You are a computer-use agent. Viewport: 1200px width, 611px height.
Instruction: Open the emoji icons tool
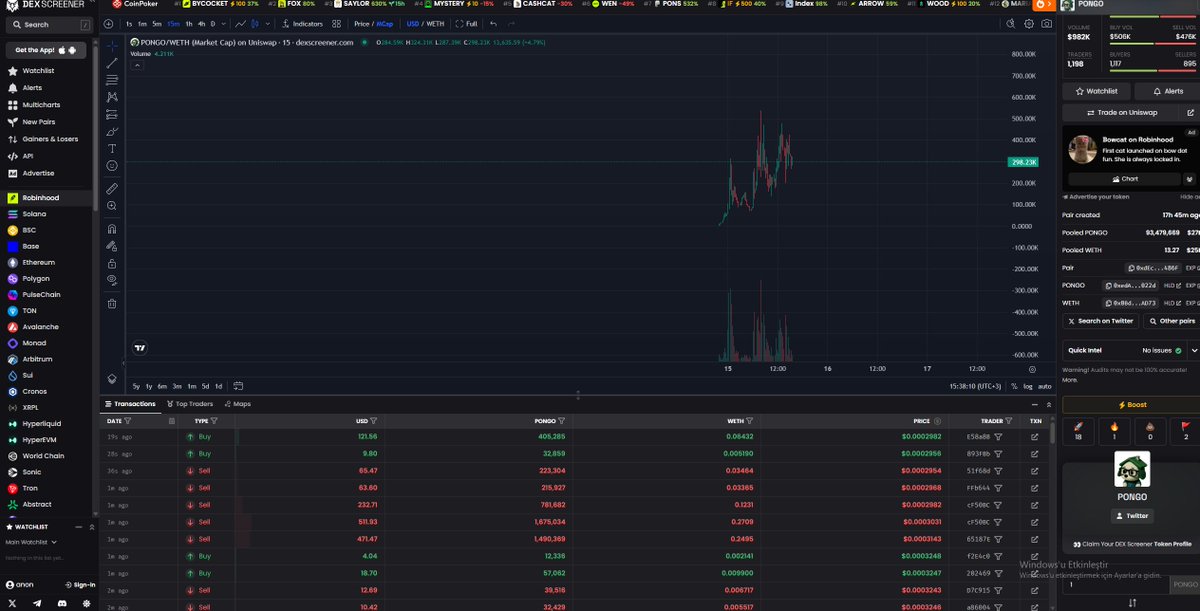(x=112, y=165)
